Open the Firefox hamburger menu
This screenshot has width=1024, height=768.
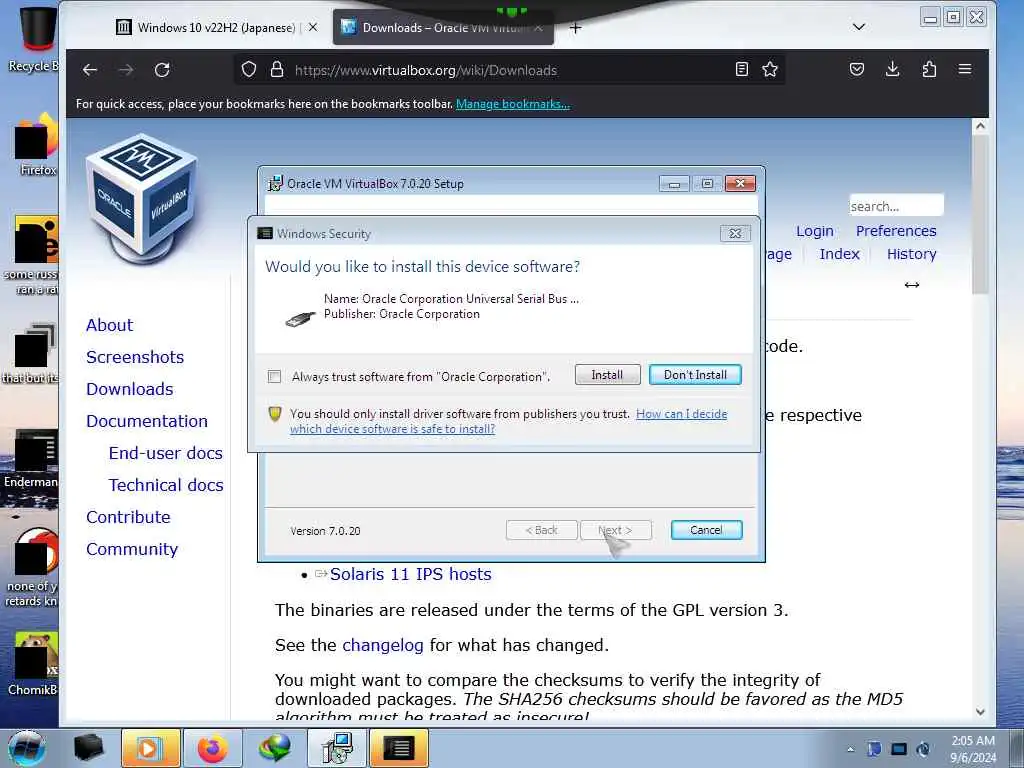point(965,69)
